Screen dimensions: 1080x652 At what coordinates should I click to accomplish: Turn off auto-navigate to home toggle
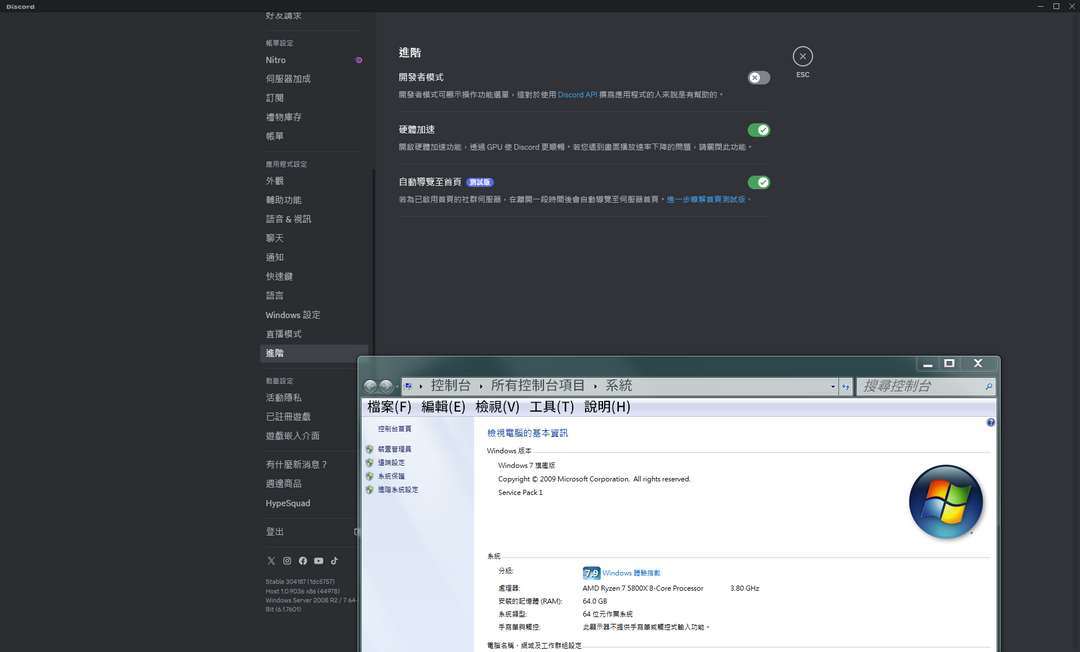coord(759,182)
